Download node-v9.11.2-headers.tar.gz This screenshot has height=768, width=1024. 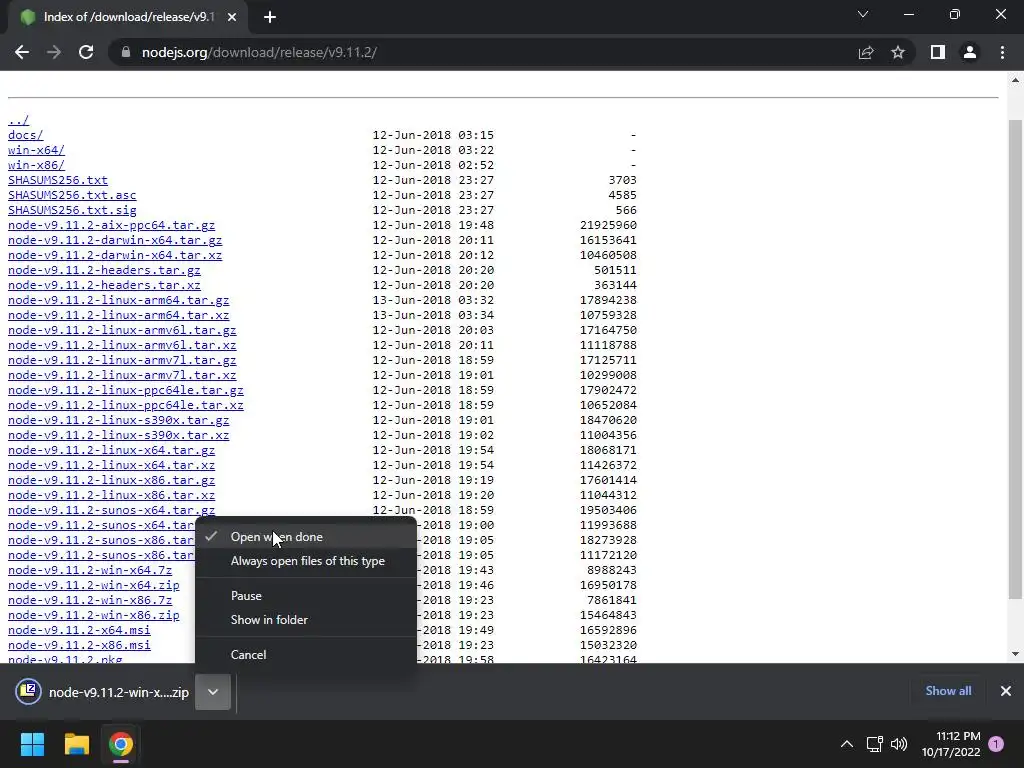pyautogui.click(x=104, y=270)
